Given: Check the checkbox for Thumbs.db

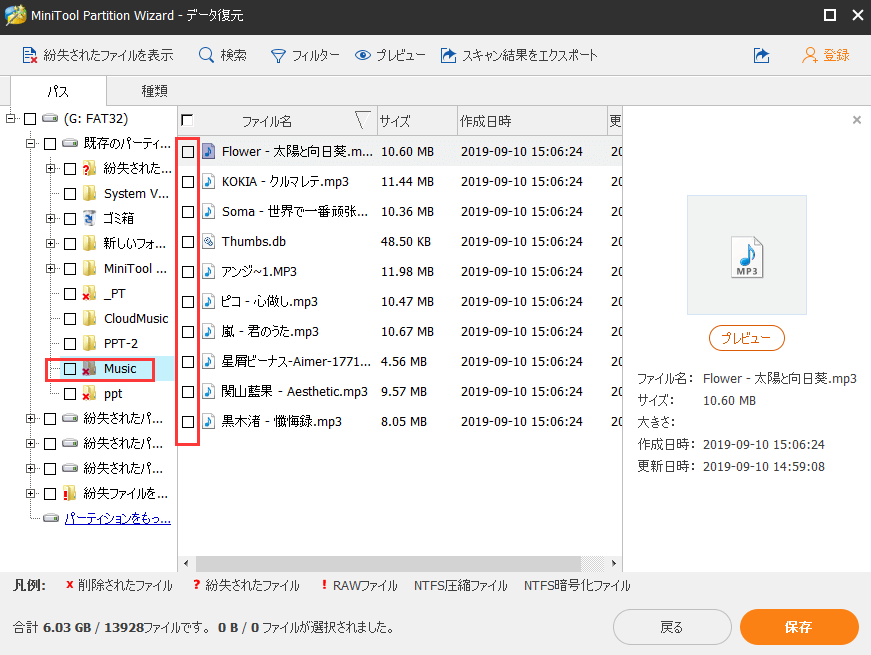Looking at the screenshot, I should [x=188, y=241].
